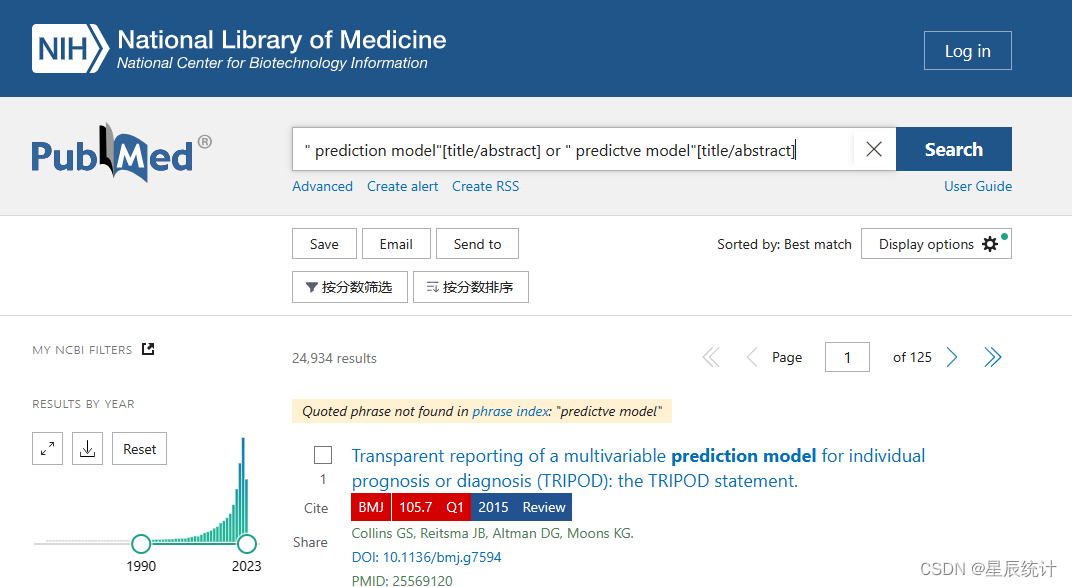Open the Advanced search link
This screenshot has height=587, width=1072.
click(x=322, y=186)
